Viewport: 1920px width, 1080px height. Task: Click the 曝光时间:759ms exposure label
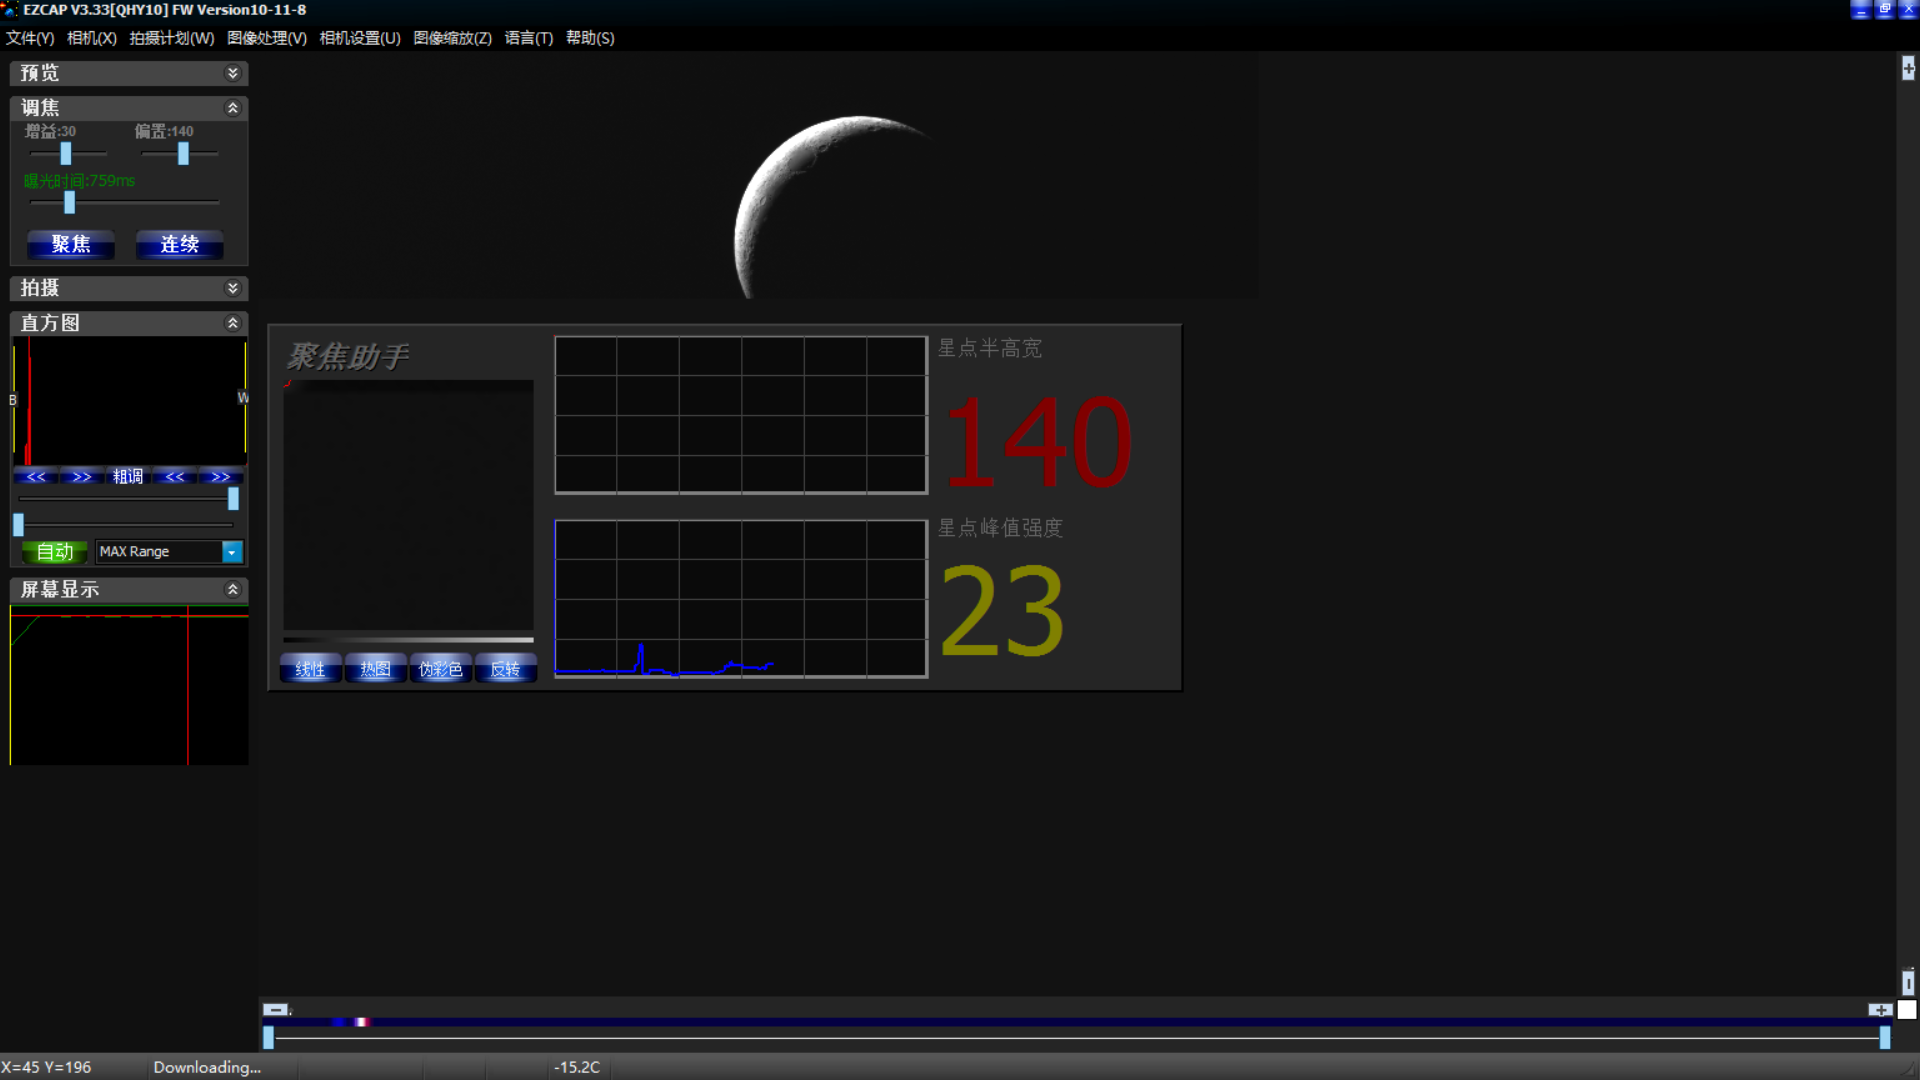pyautogui.click(x=79, y=181)
